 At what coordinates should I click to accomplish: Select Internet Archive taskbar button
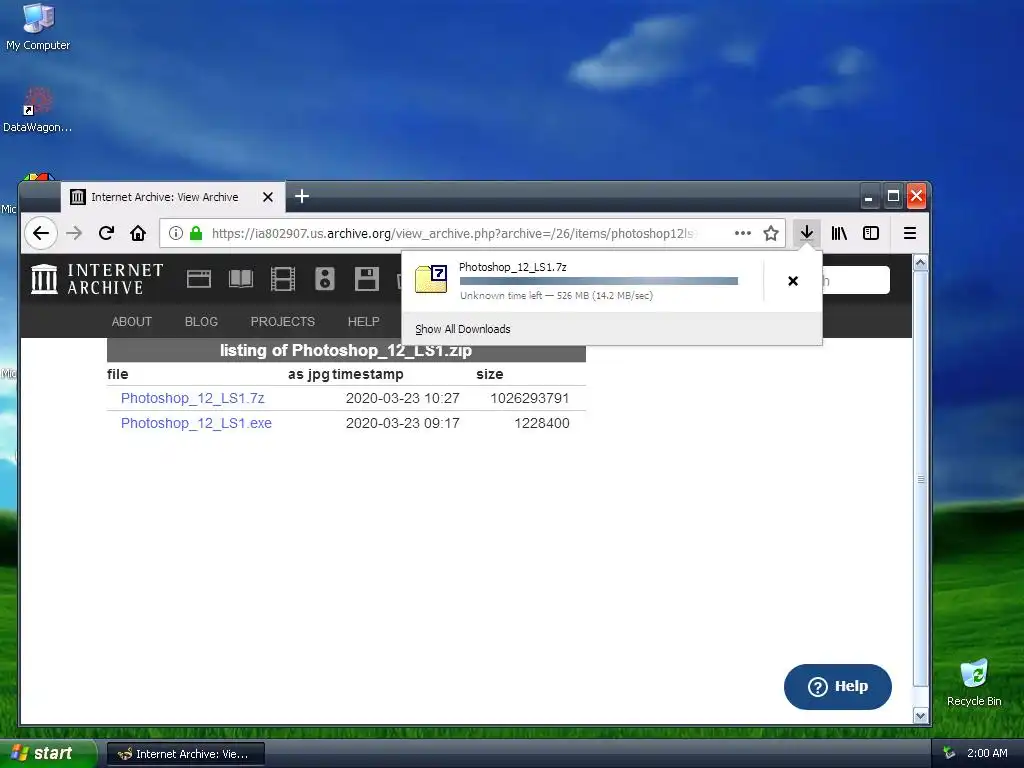(x=185, y=754)
